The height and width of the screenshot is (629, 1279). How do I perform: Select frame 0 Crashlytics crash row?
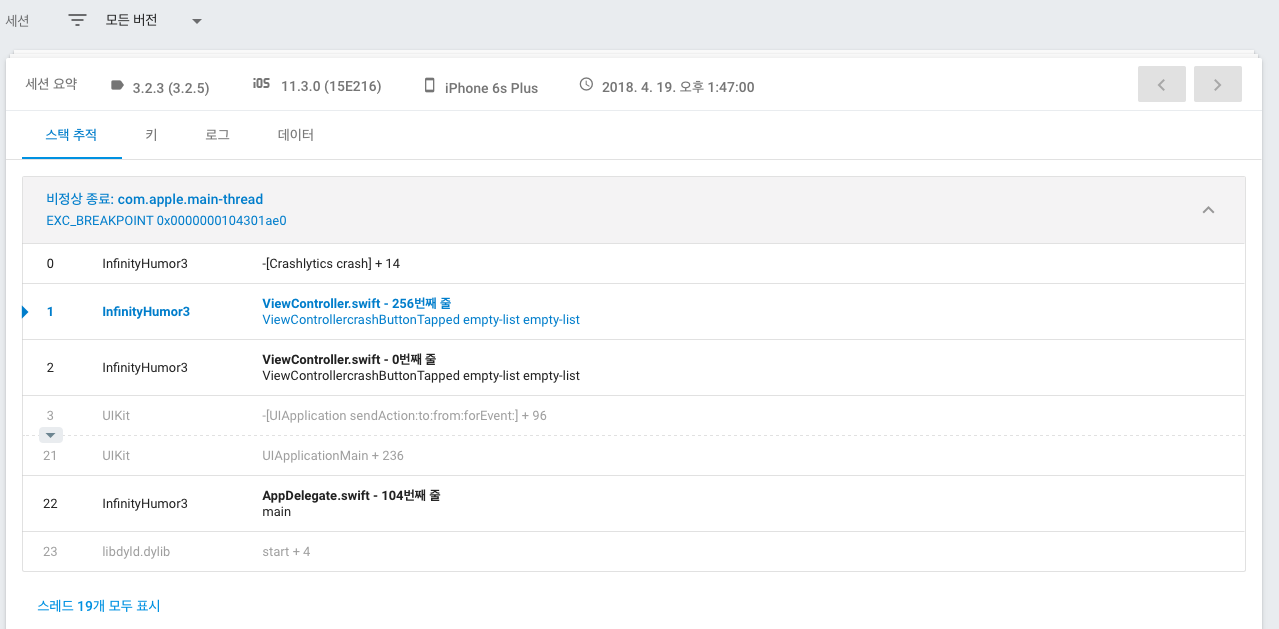(x=634, y=264)
